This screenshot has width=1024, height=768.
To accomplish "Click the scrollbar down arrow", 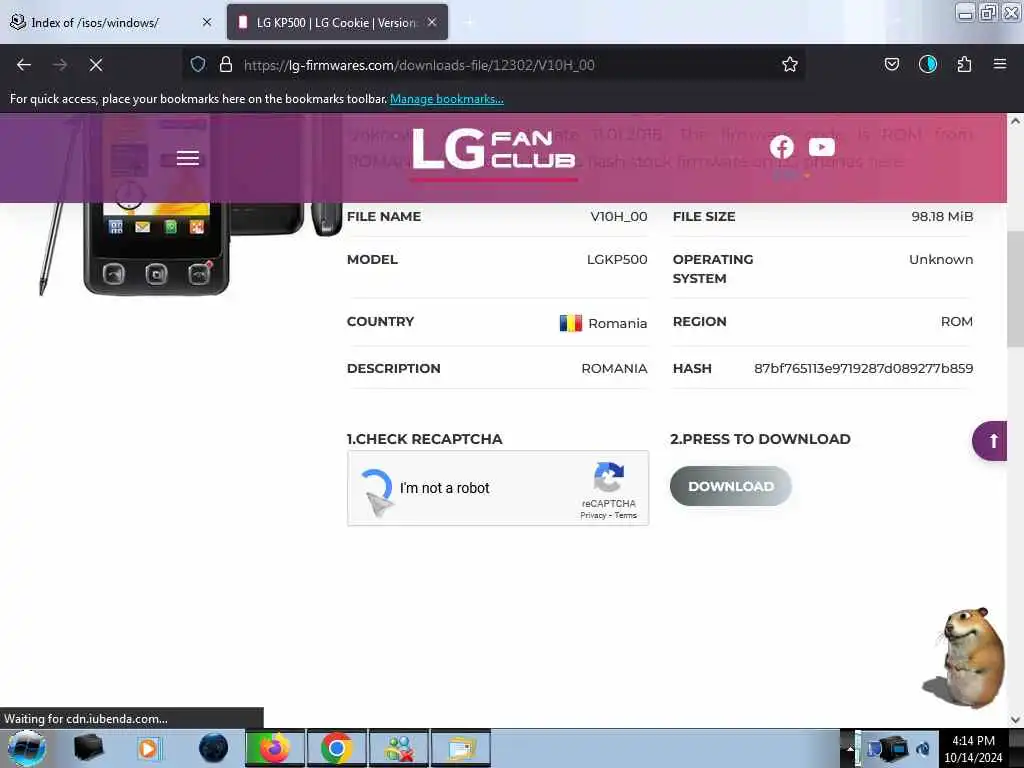I will tap(1015, 720).
